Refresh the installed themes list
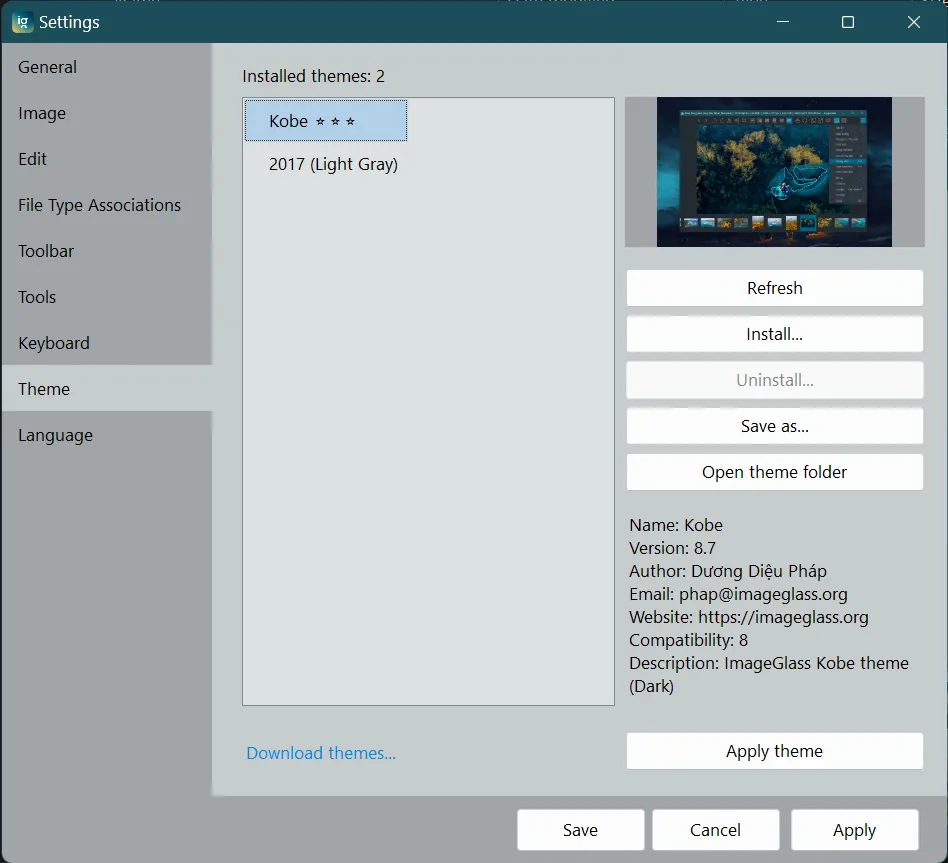 [774, 288]
